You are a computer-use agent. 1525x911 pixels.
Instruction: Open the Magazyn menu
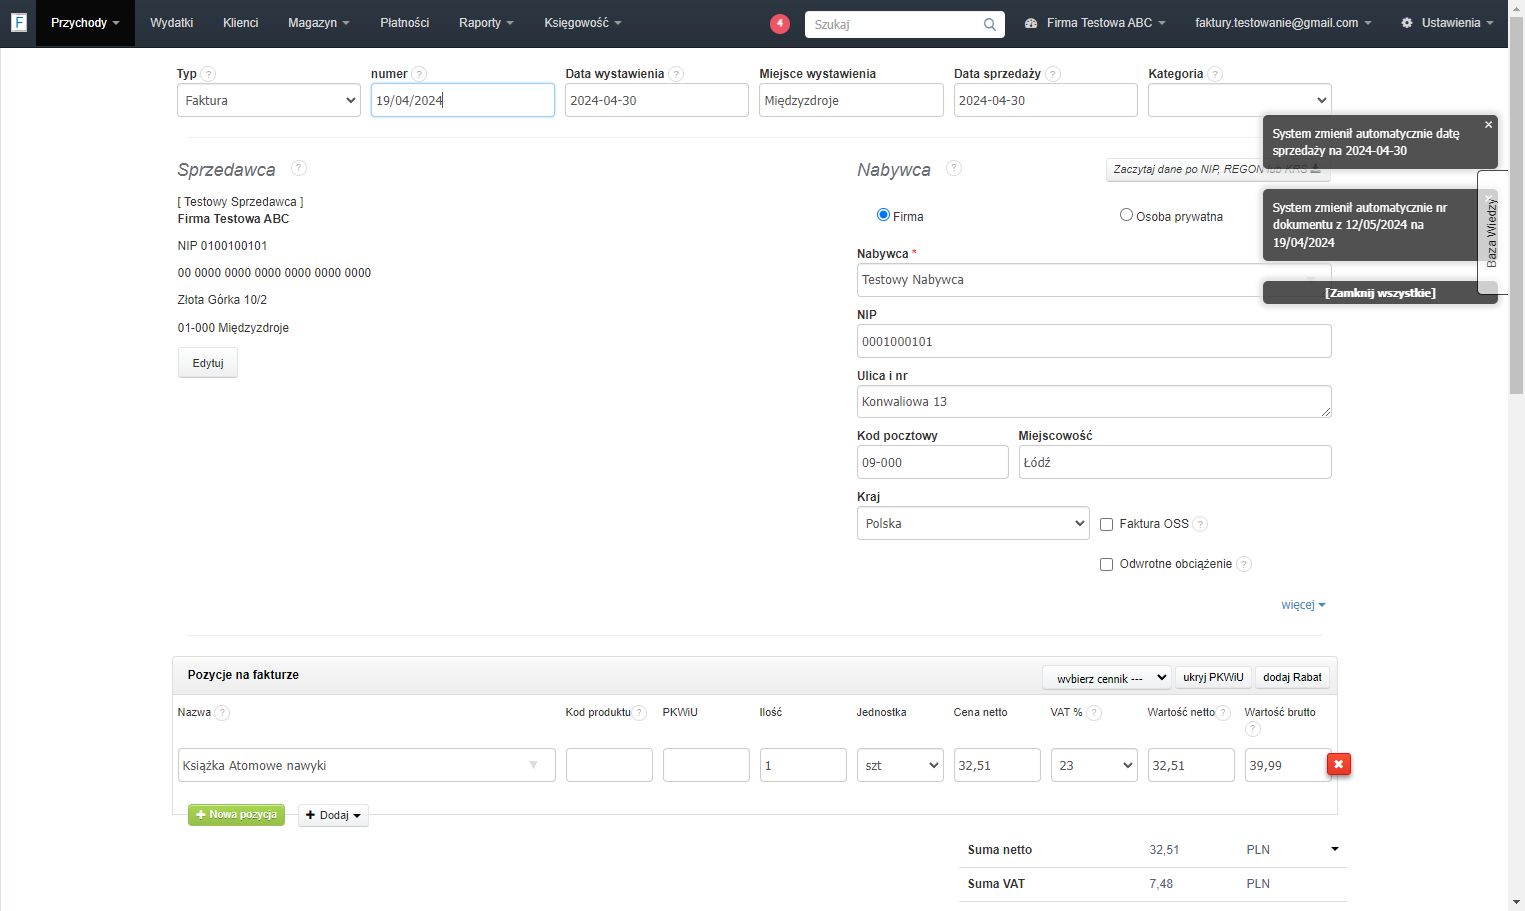tap(319, 23)
